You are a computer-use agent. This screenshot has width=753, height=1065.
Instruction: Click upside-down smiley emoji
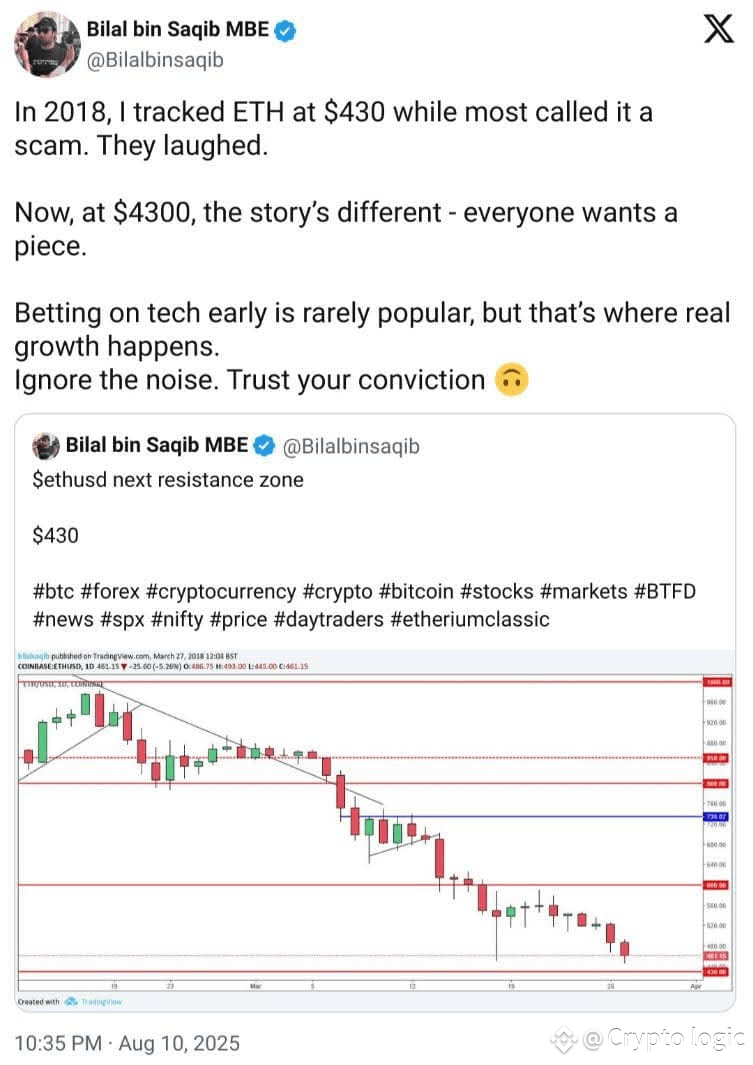511,380
